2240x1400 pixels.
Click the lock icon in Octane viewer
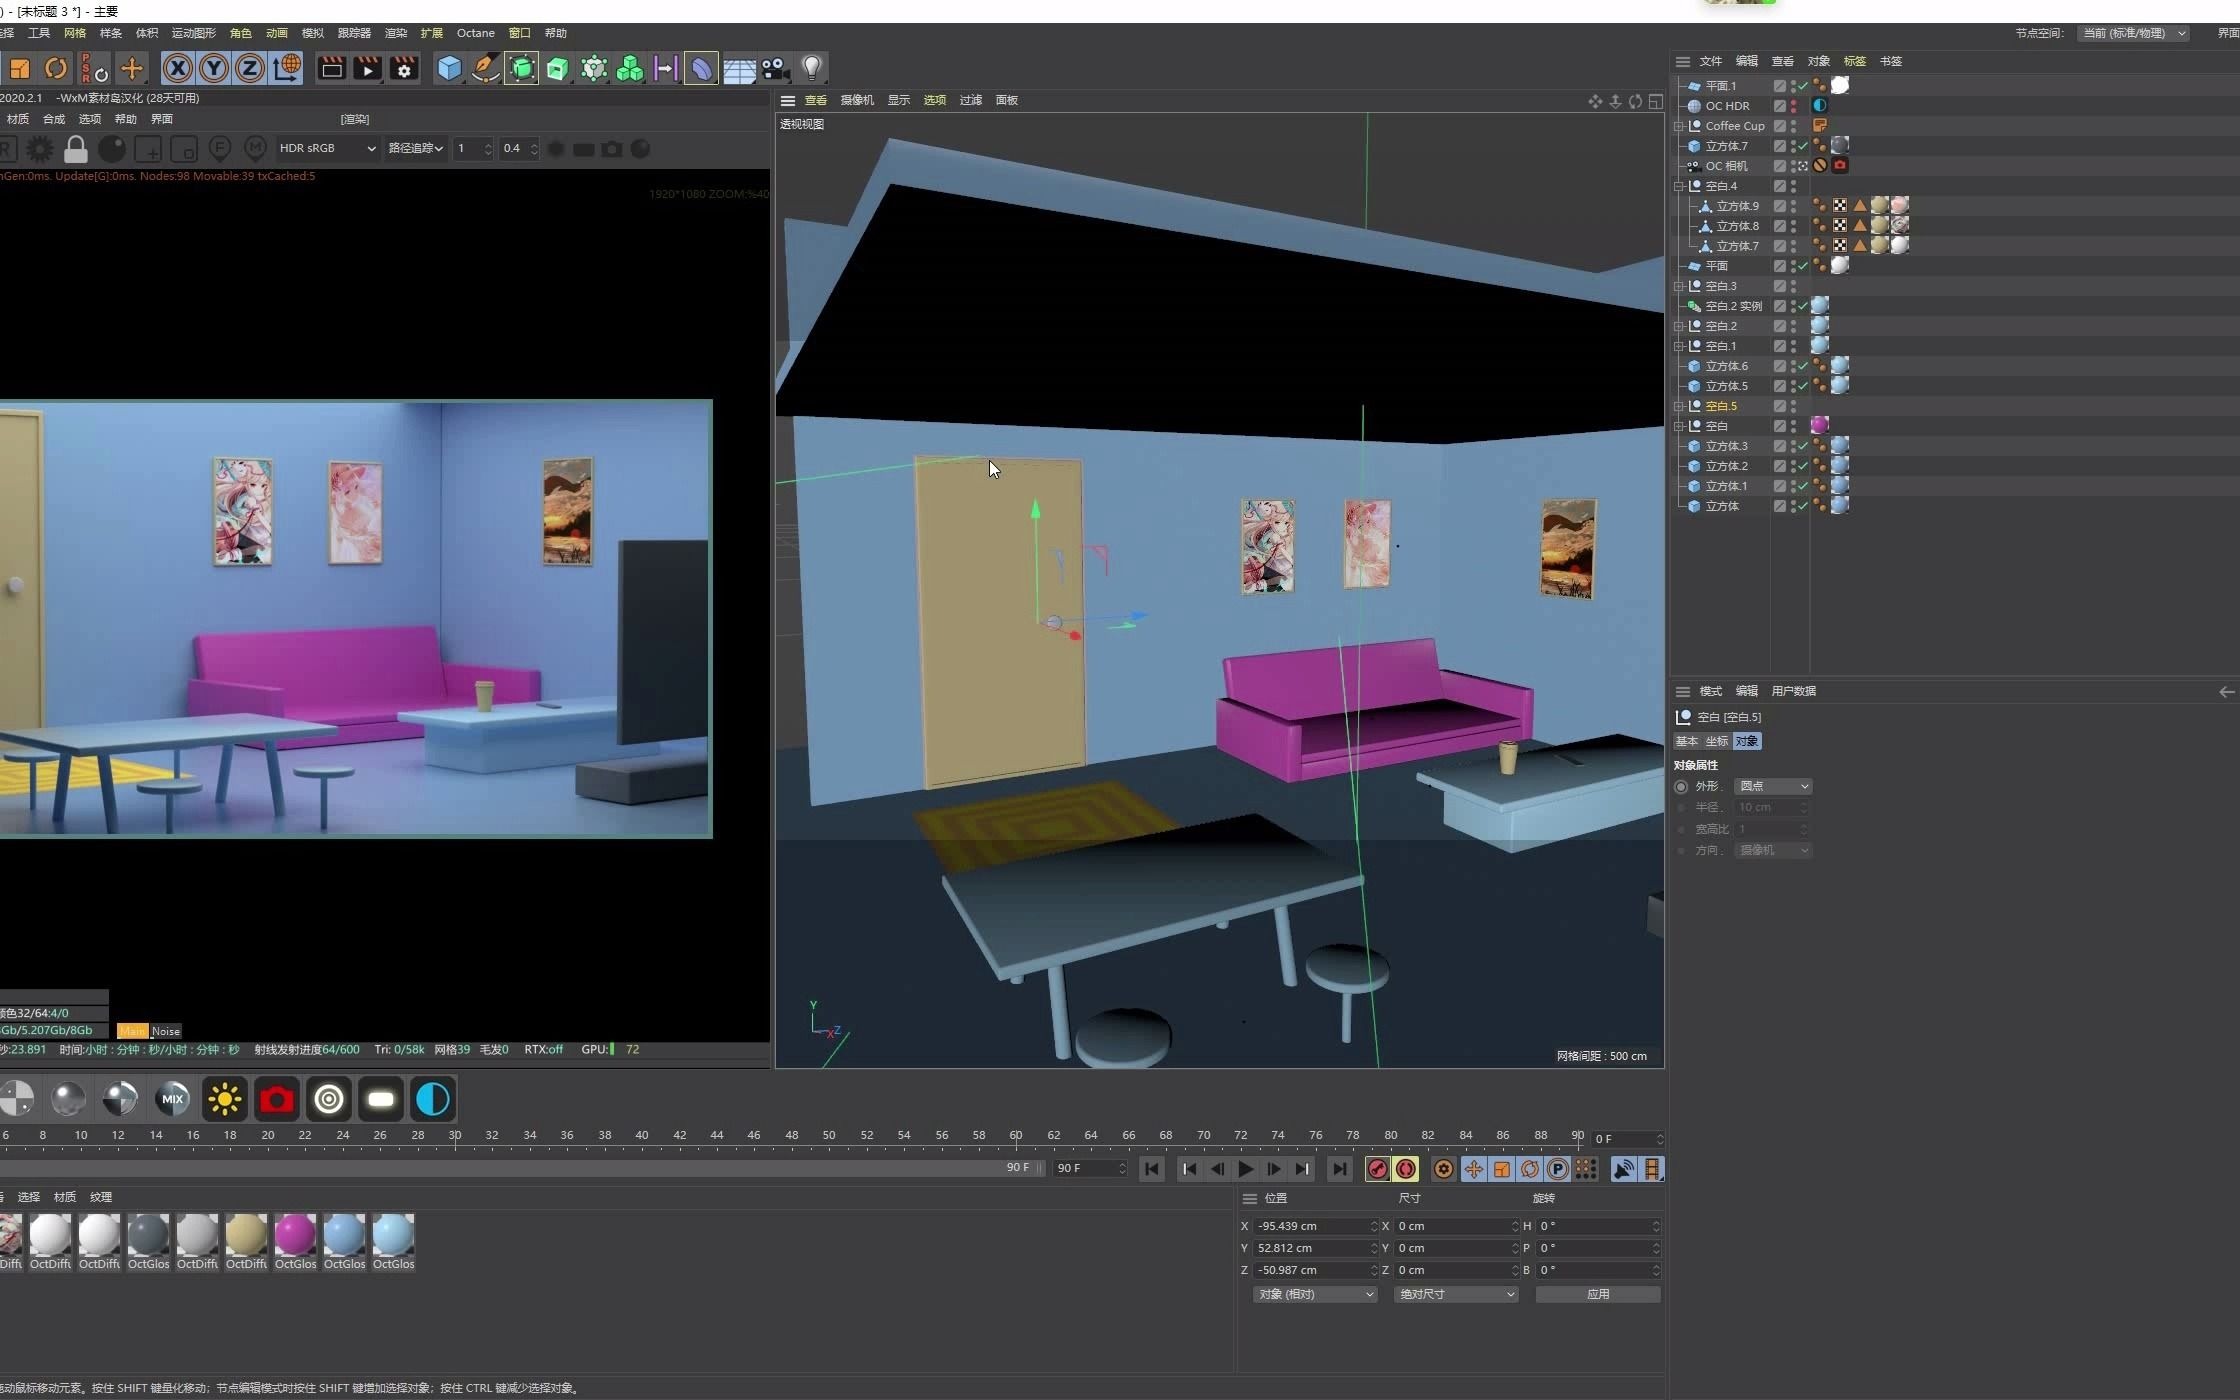click(x=75, y=149)
